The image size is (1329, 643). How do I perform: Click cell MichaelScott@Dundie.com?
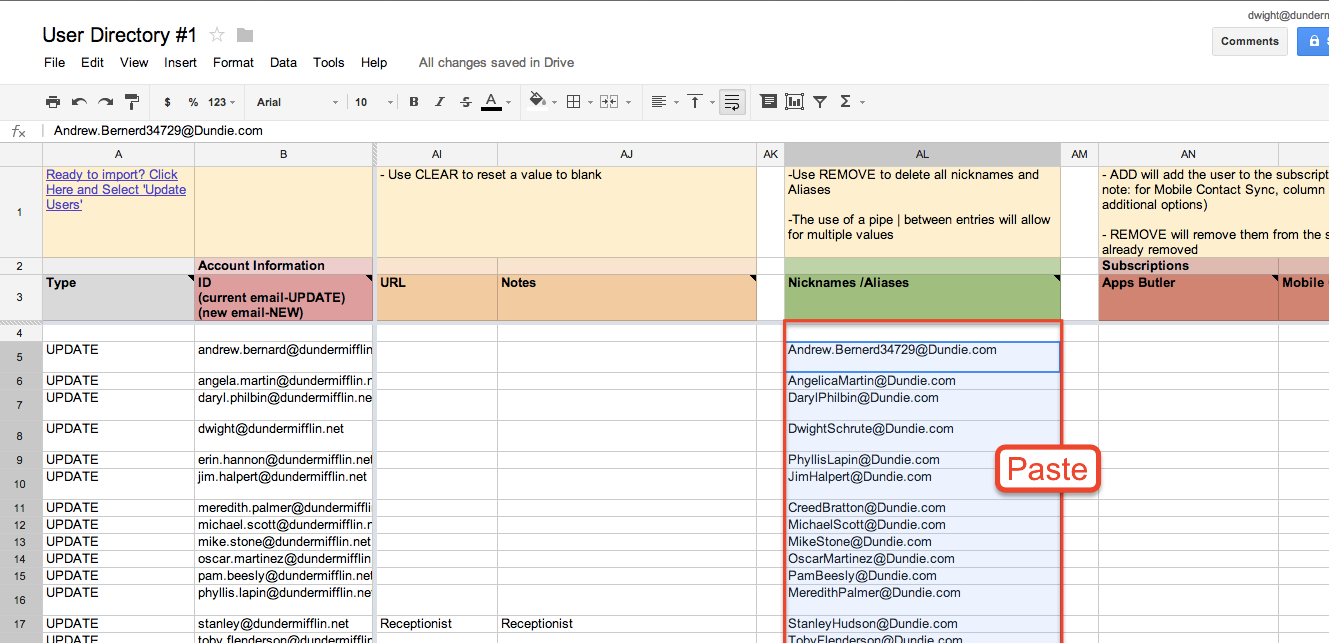coord(922,525)
